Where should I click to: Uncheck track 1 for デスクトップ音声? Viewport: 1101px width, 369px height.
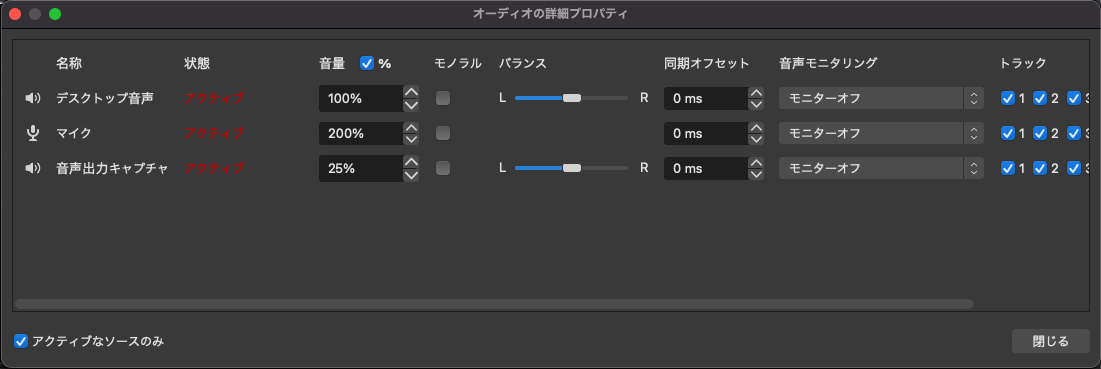pyautogui.click(x=1008, y=98)
